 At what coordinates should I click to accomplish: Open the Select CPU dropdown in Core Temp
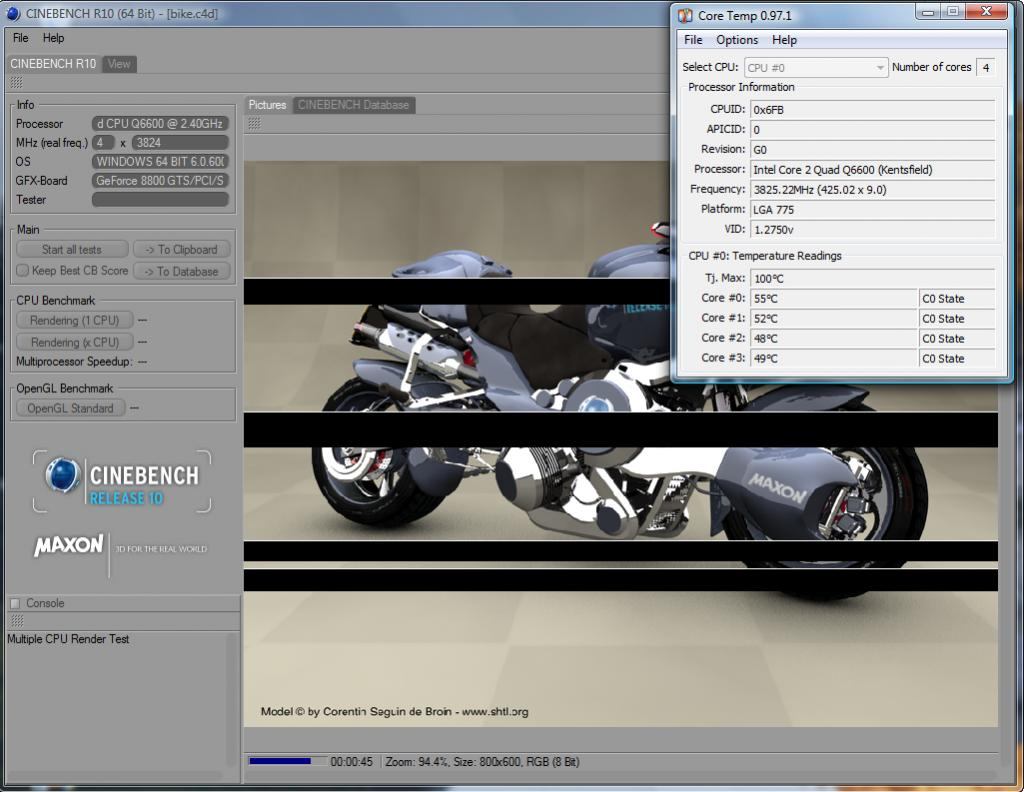click(x=816, y=67)
